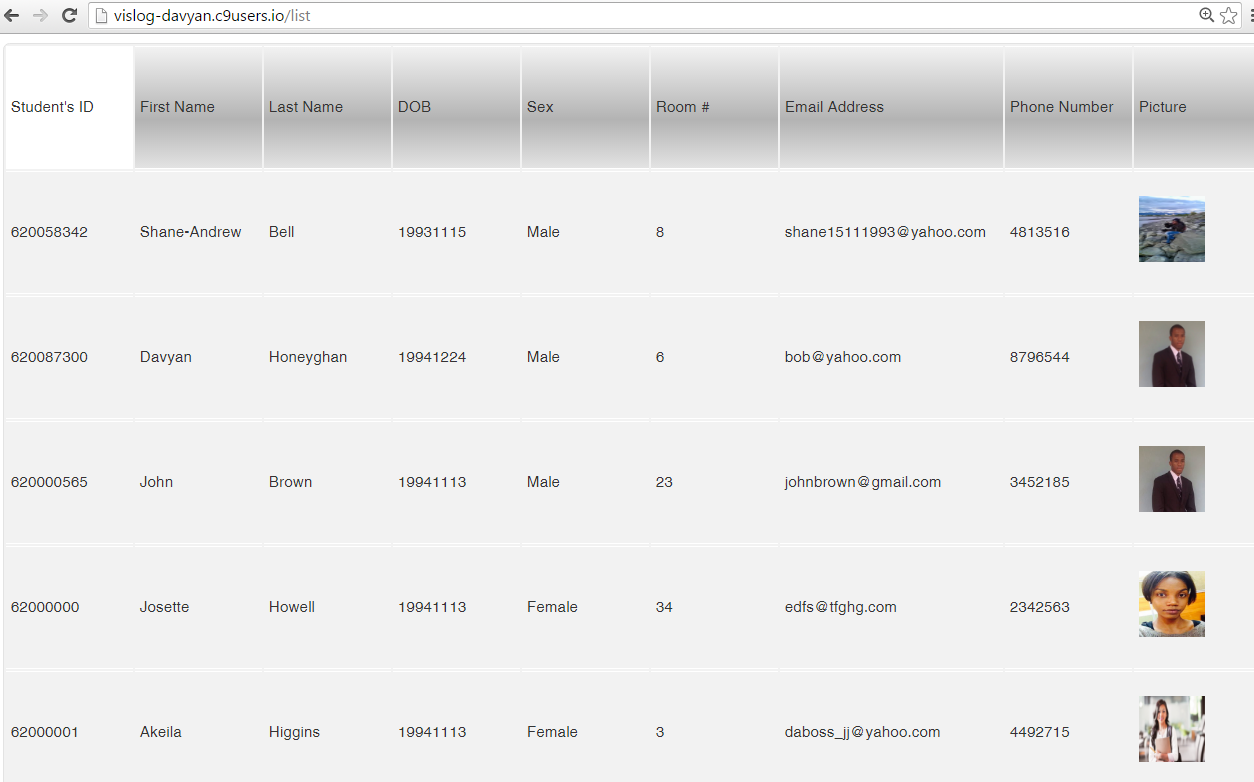The height and width of the screenshot is (782, 1254).
Task: Open Davyan Honeyghan's picture thumbnail
Action: click(1172, 354)
